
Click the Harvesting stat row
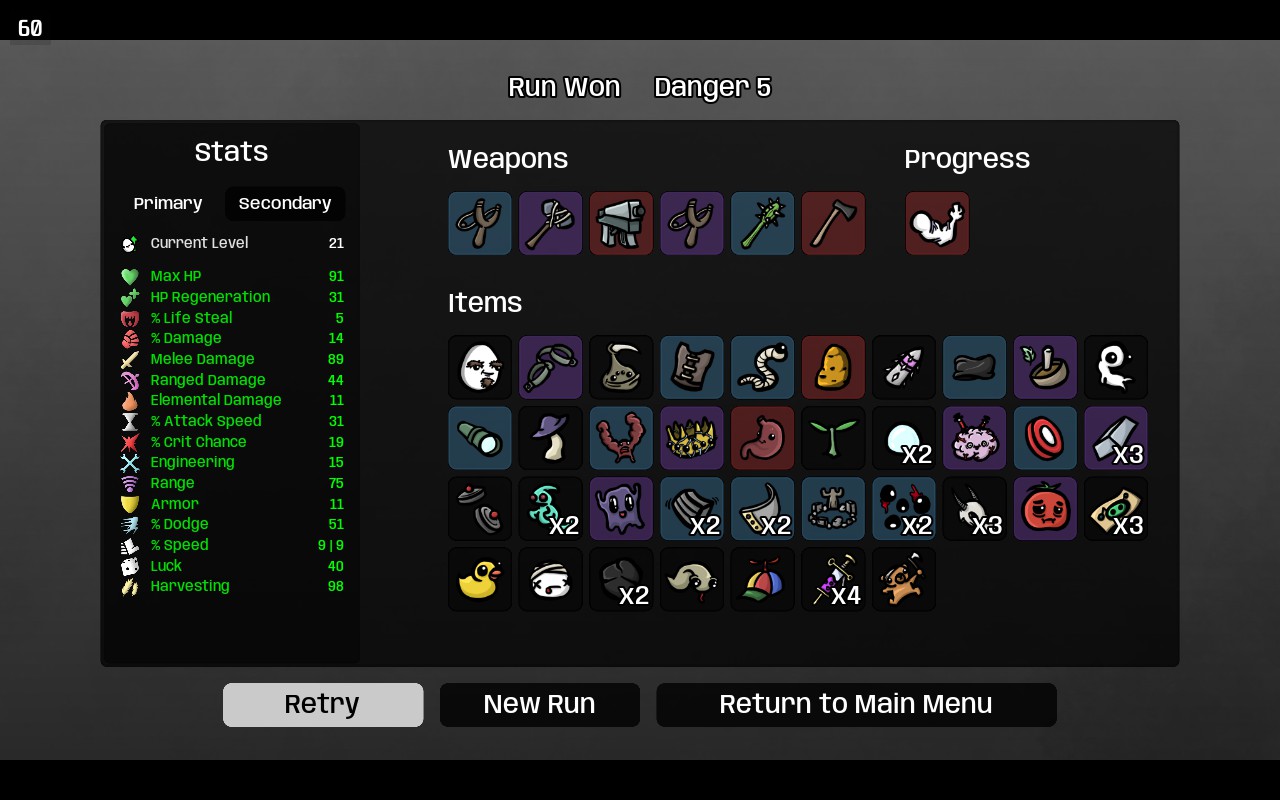[x=232, y=586]
